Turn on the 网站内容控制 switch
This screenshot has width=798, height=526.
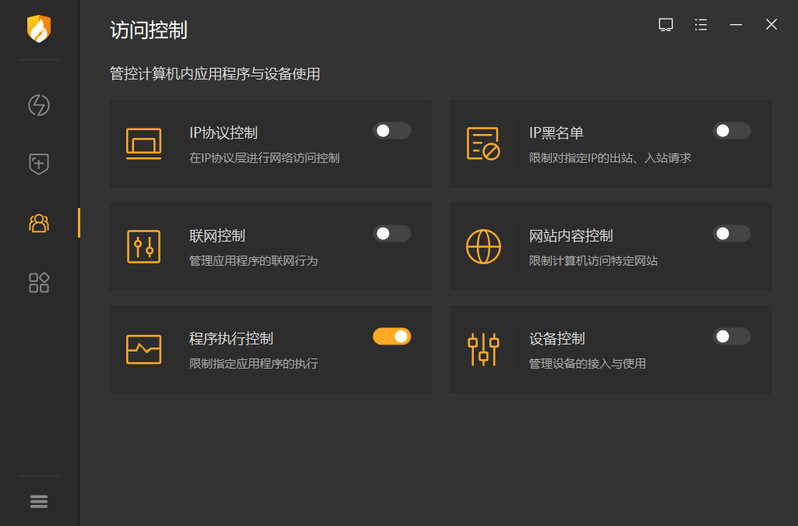[x=731, y=233]
